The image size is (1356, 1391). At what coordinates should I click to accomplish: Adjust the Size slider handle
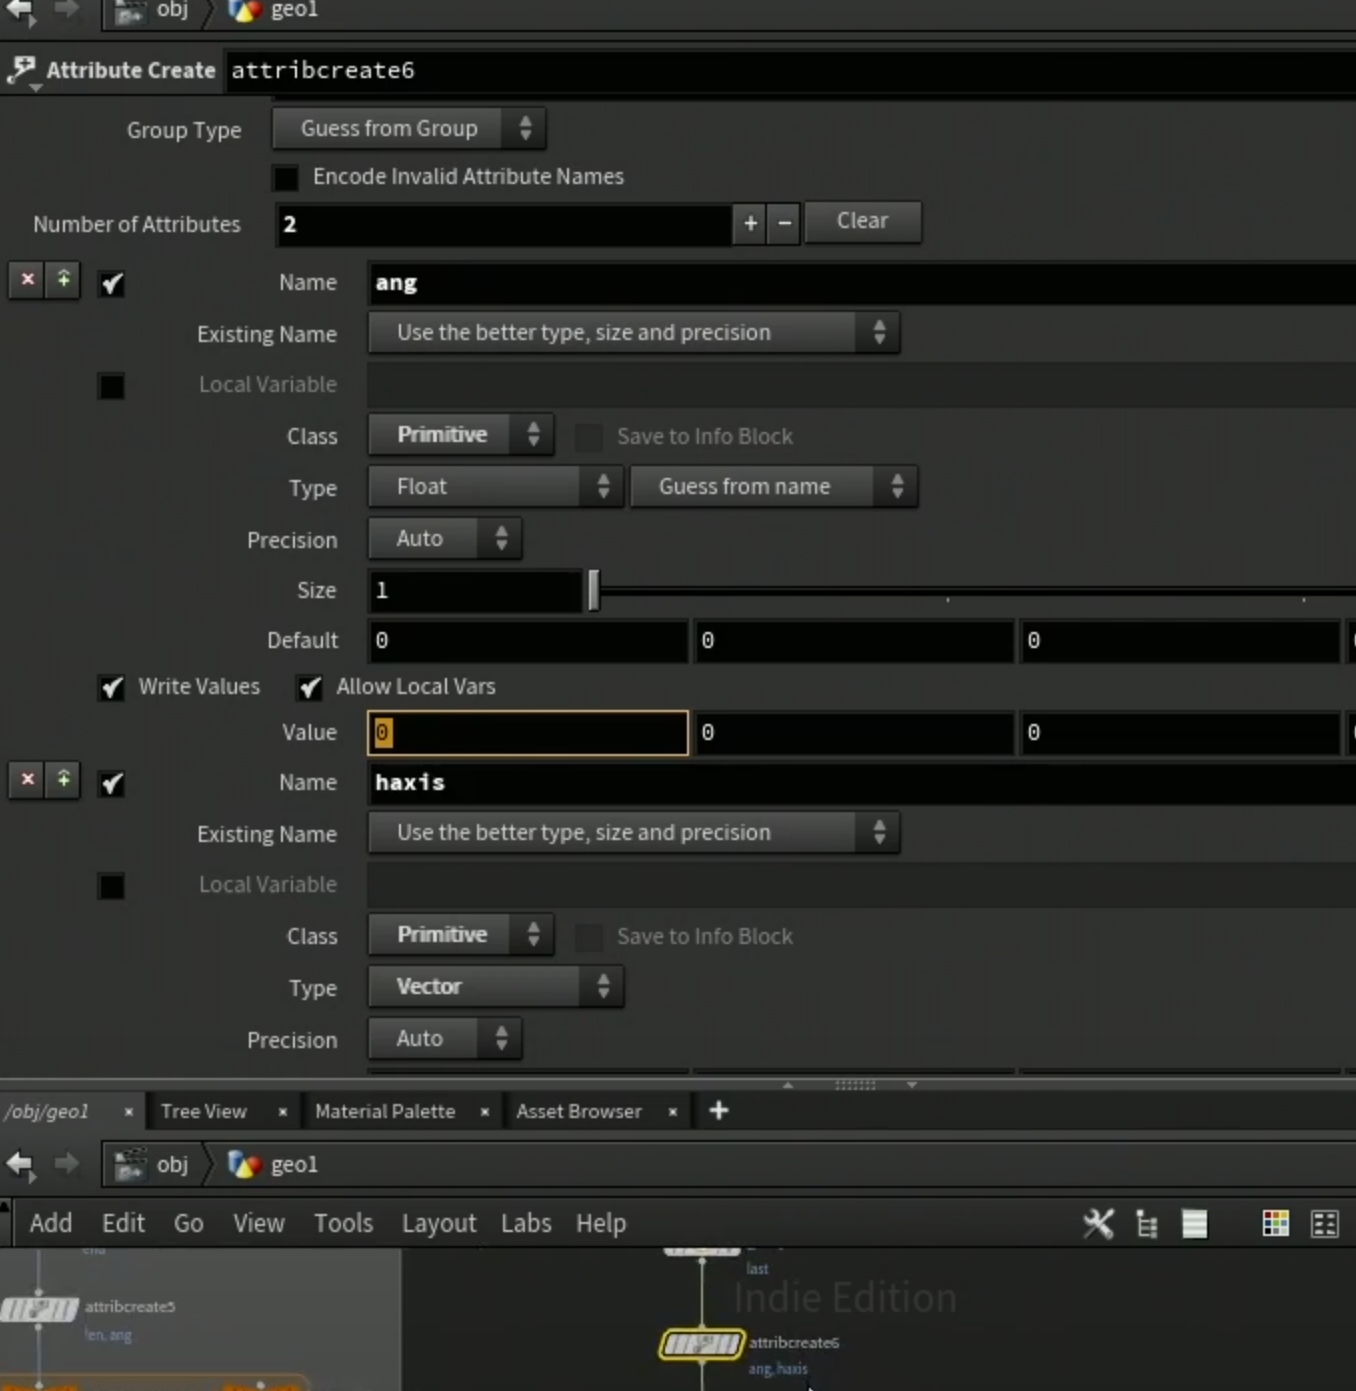[594, 590]
